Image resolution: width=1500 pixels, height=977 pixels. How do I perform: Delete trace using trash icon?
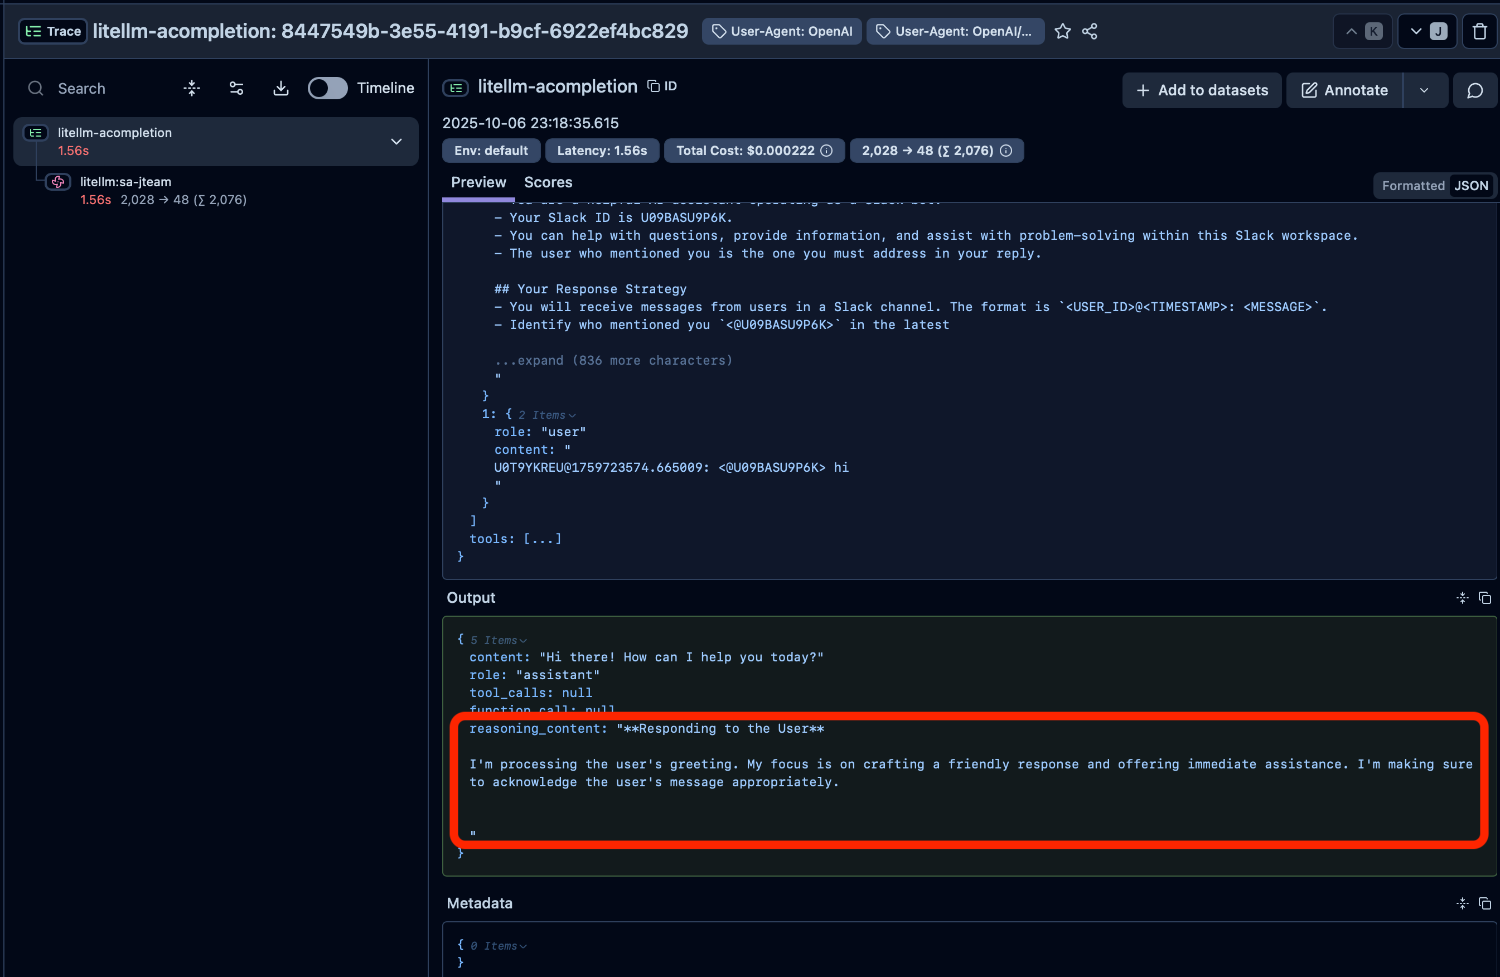[x=1480, y=32]
